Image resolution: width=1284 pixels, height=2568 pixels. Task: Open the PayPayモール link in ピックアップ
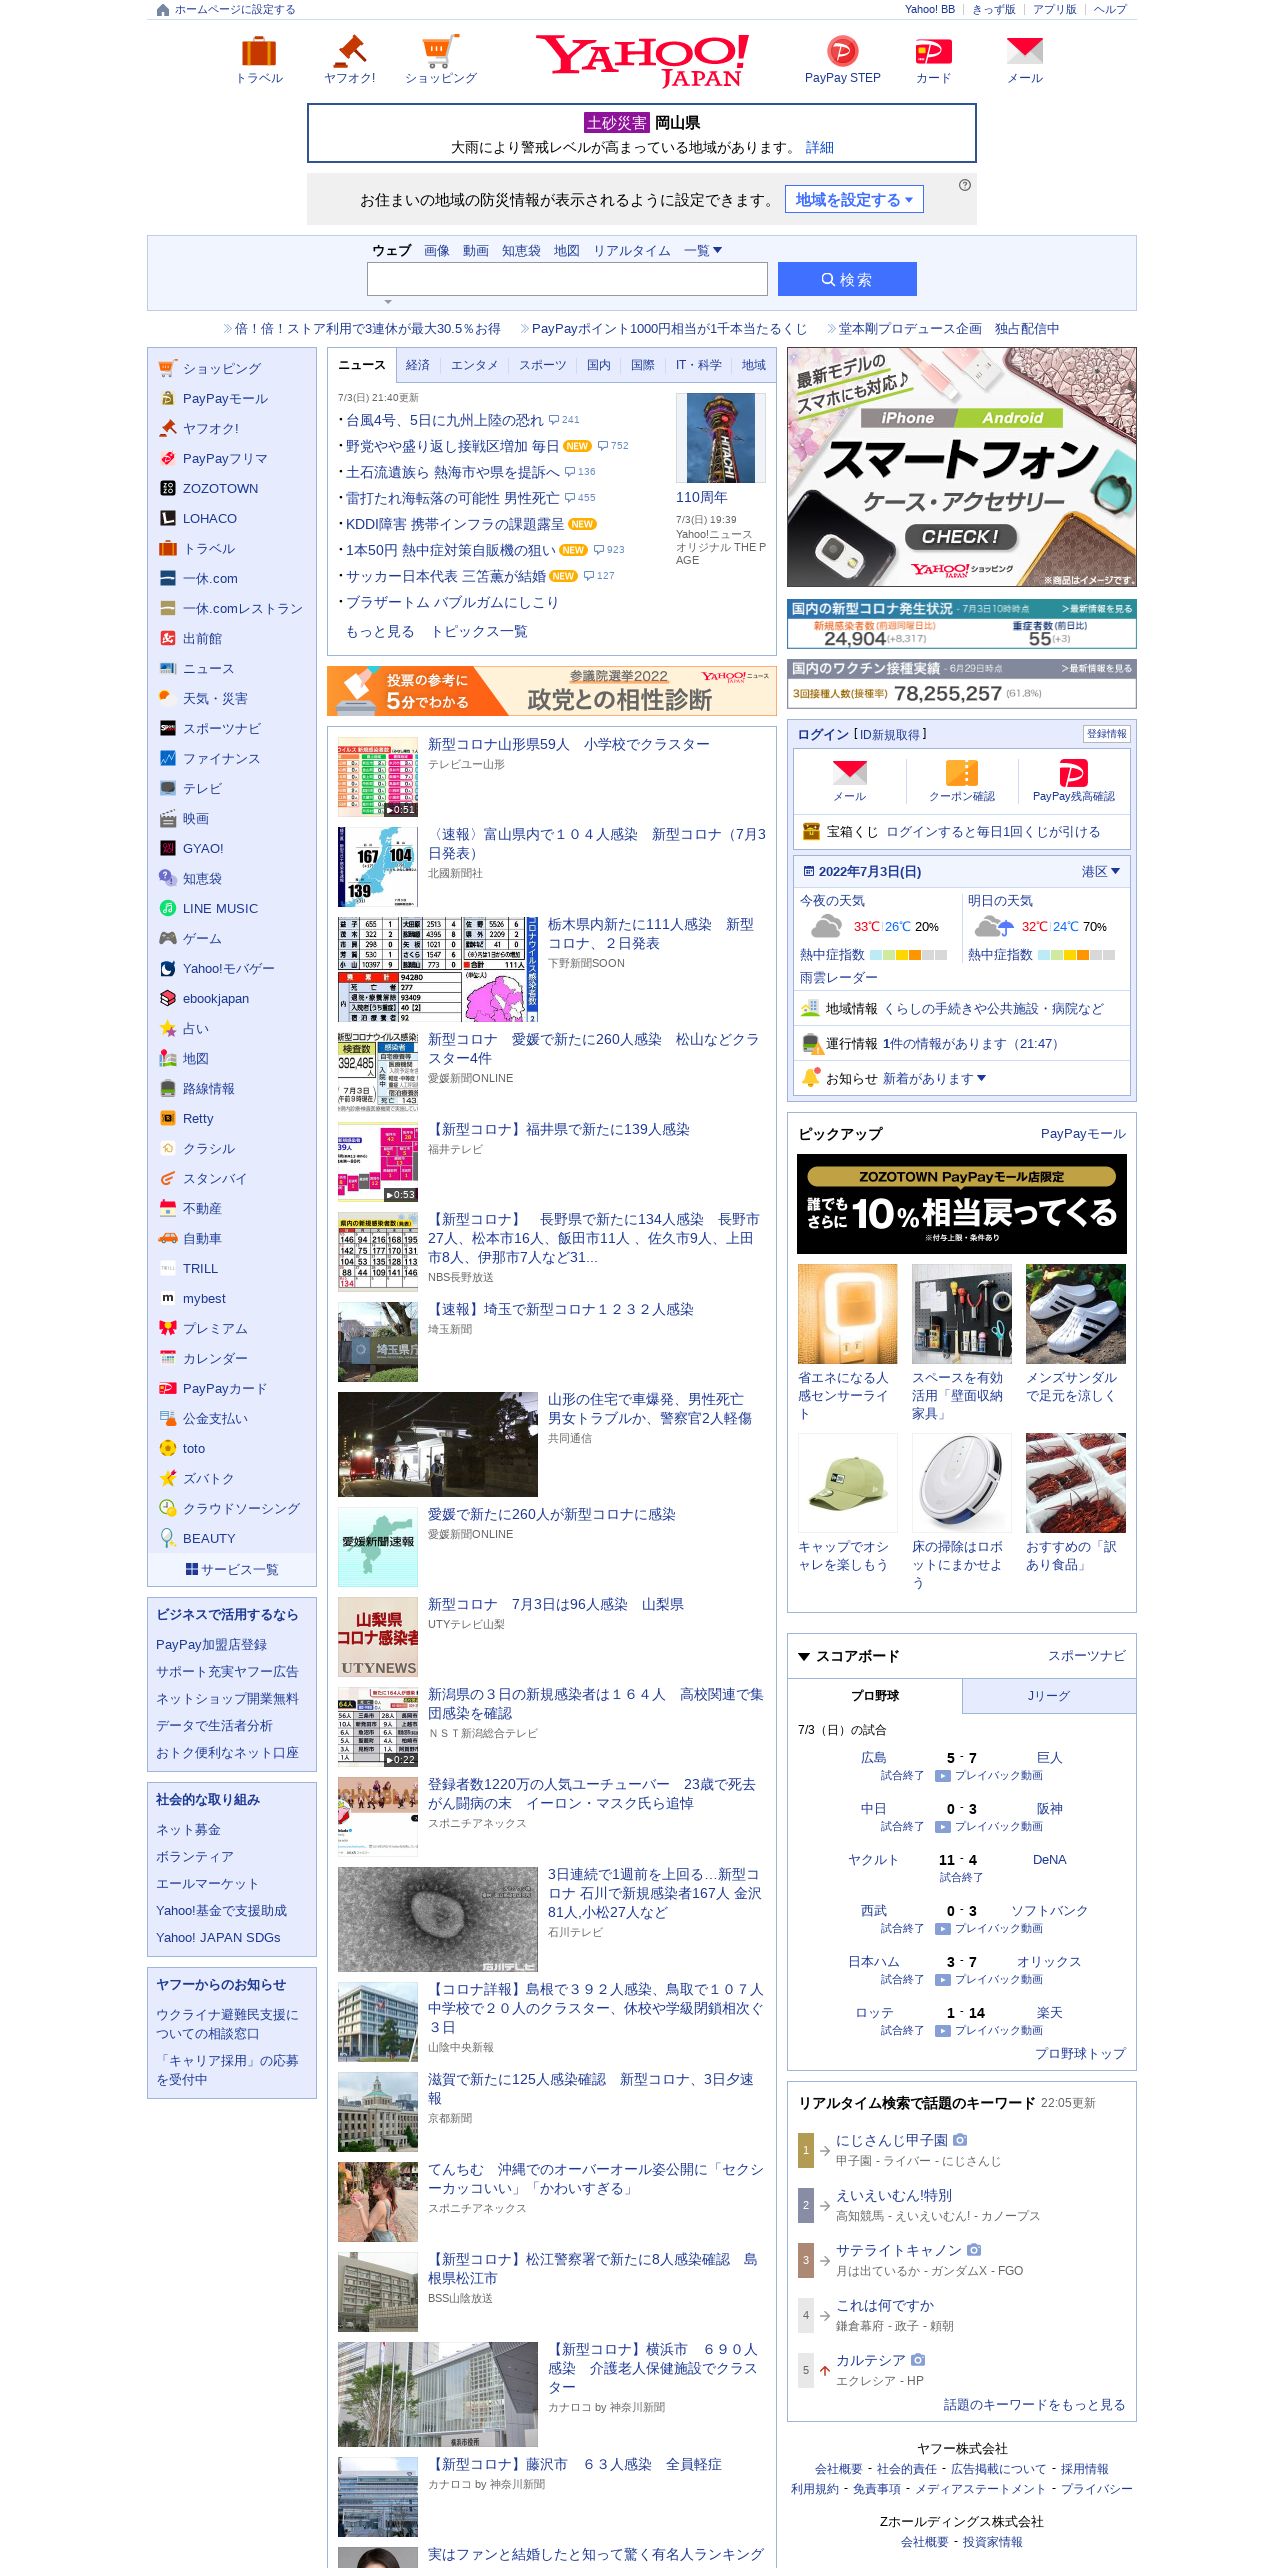(x=1083, y=1133)
